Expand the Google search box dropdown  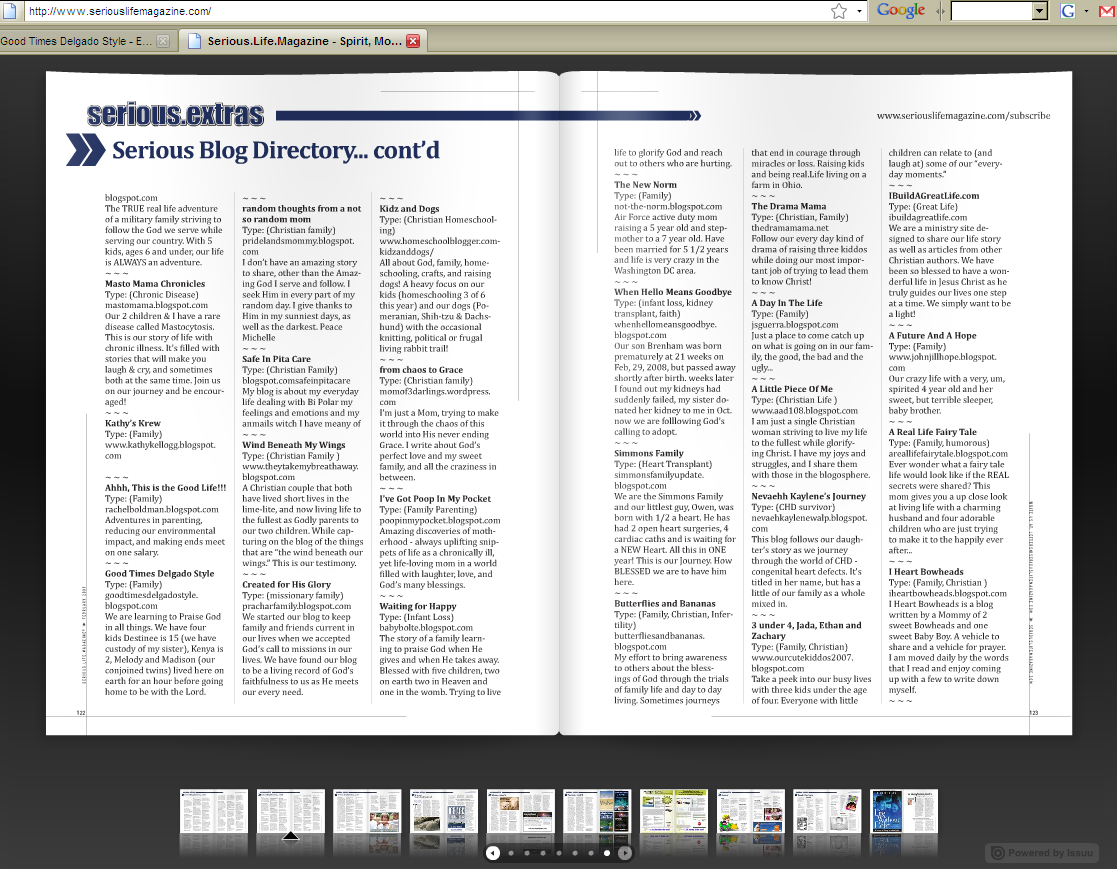1039,11
